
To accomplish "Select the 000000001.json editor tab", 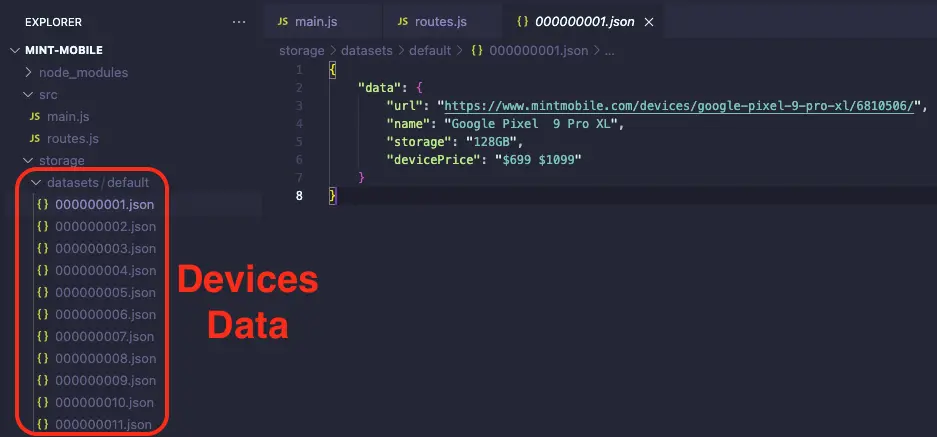I will click(x=584, y=22).
